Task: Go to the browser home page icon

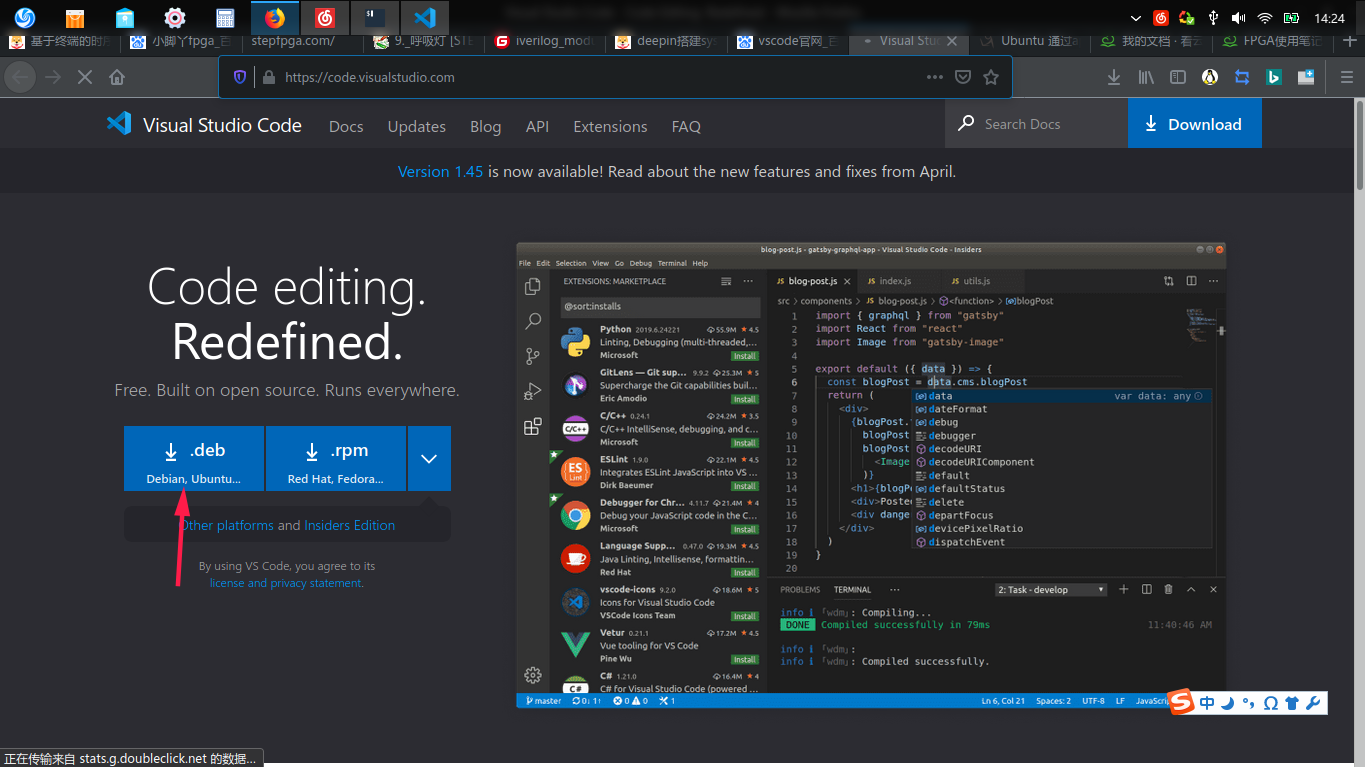Action: 117,77
